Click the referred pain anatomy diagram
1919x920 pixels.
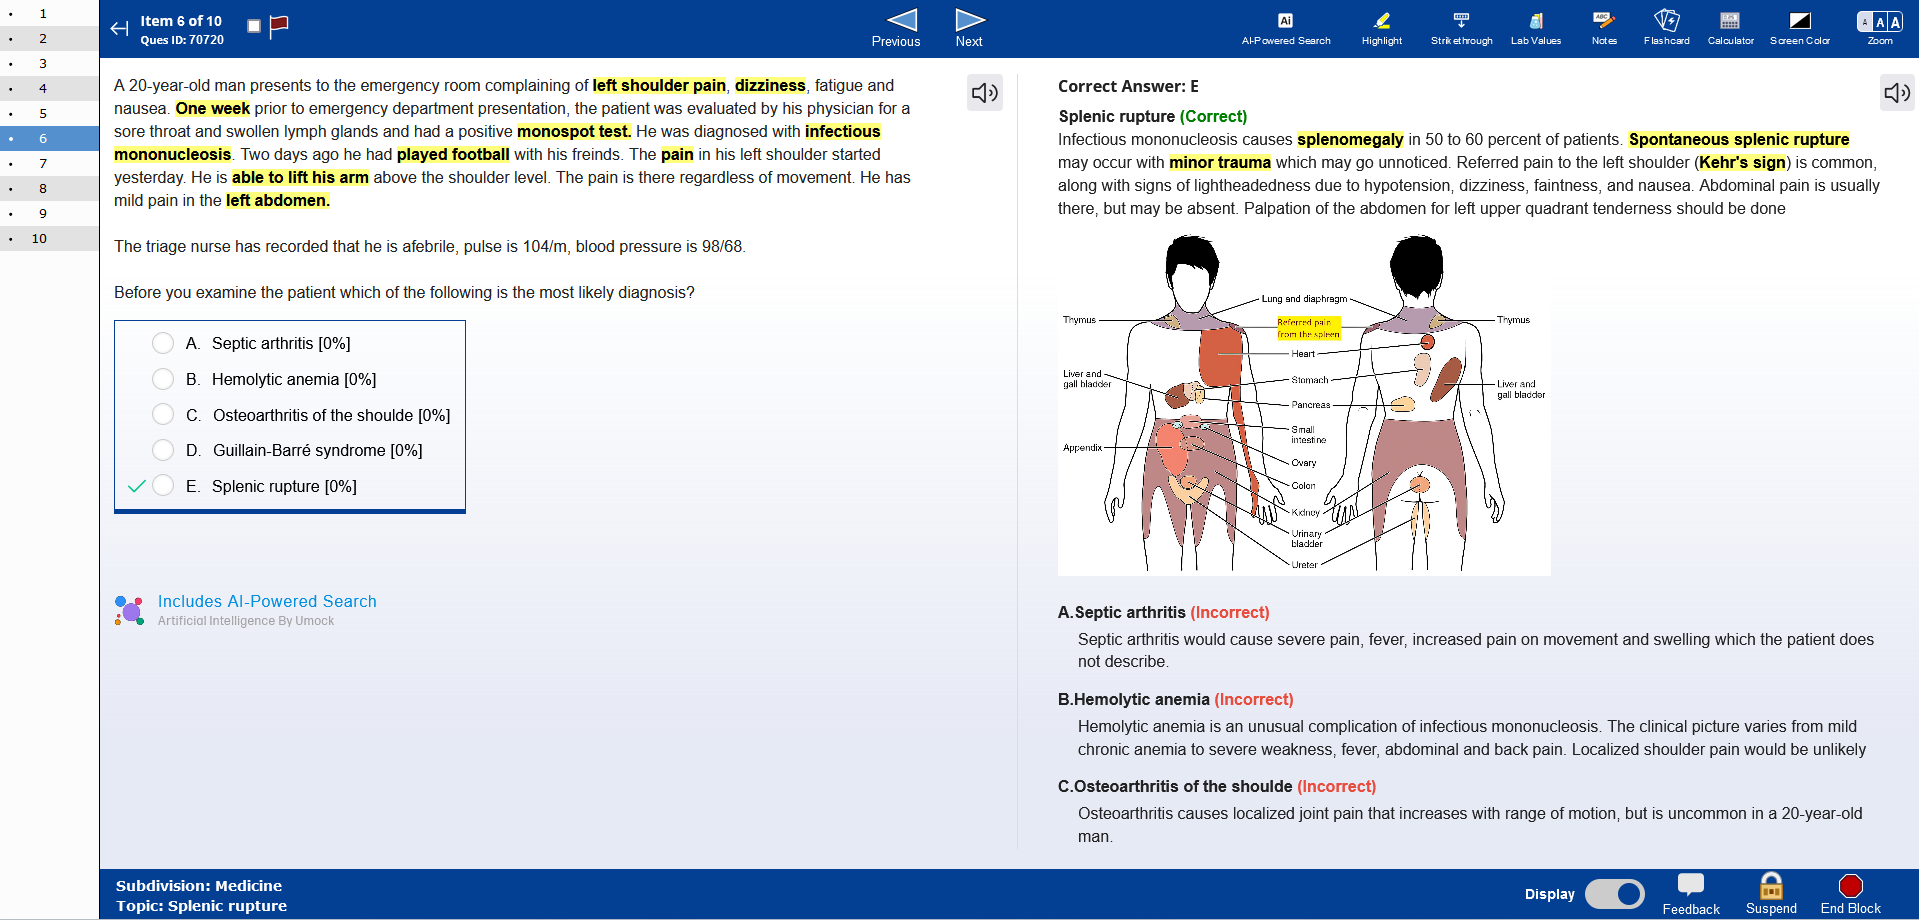coord(1304,404)
